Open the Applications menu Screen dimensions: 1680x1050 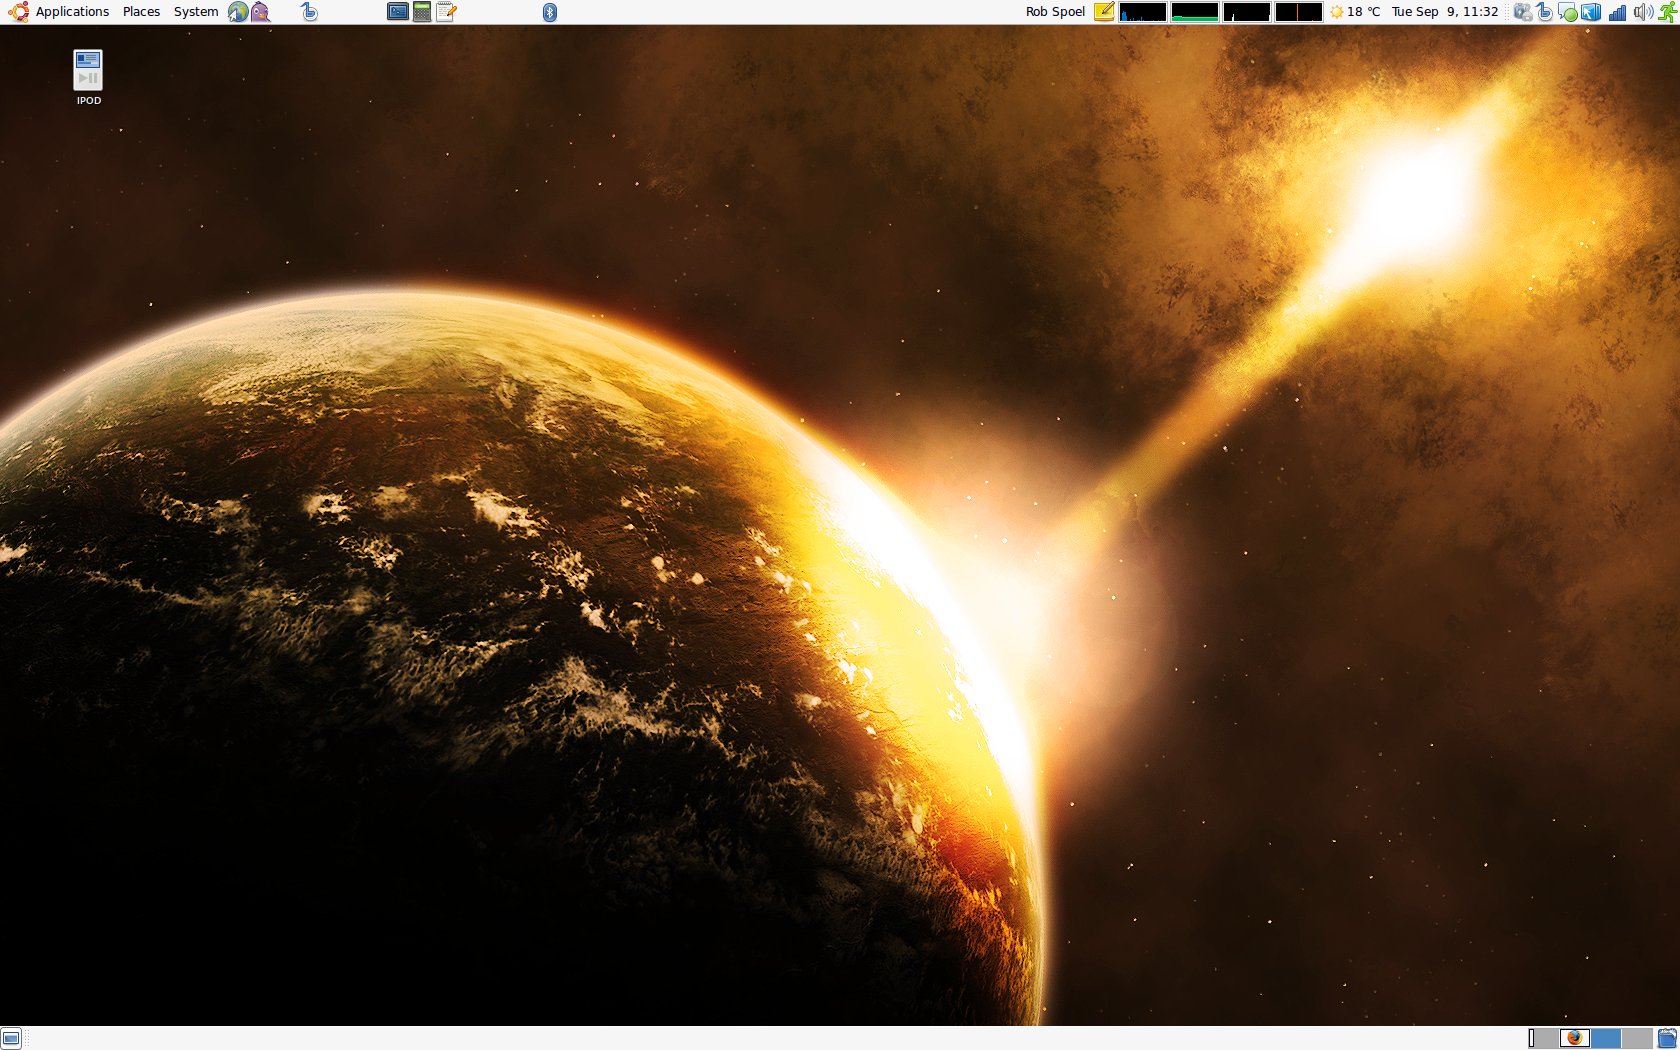(x=72, y=12)
